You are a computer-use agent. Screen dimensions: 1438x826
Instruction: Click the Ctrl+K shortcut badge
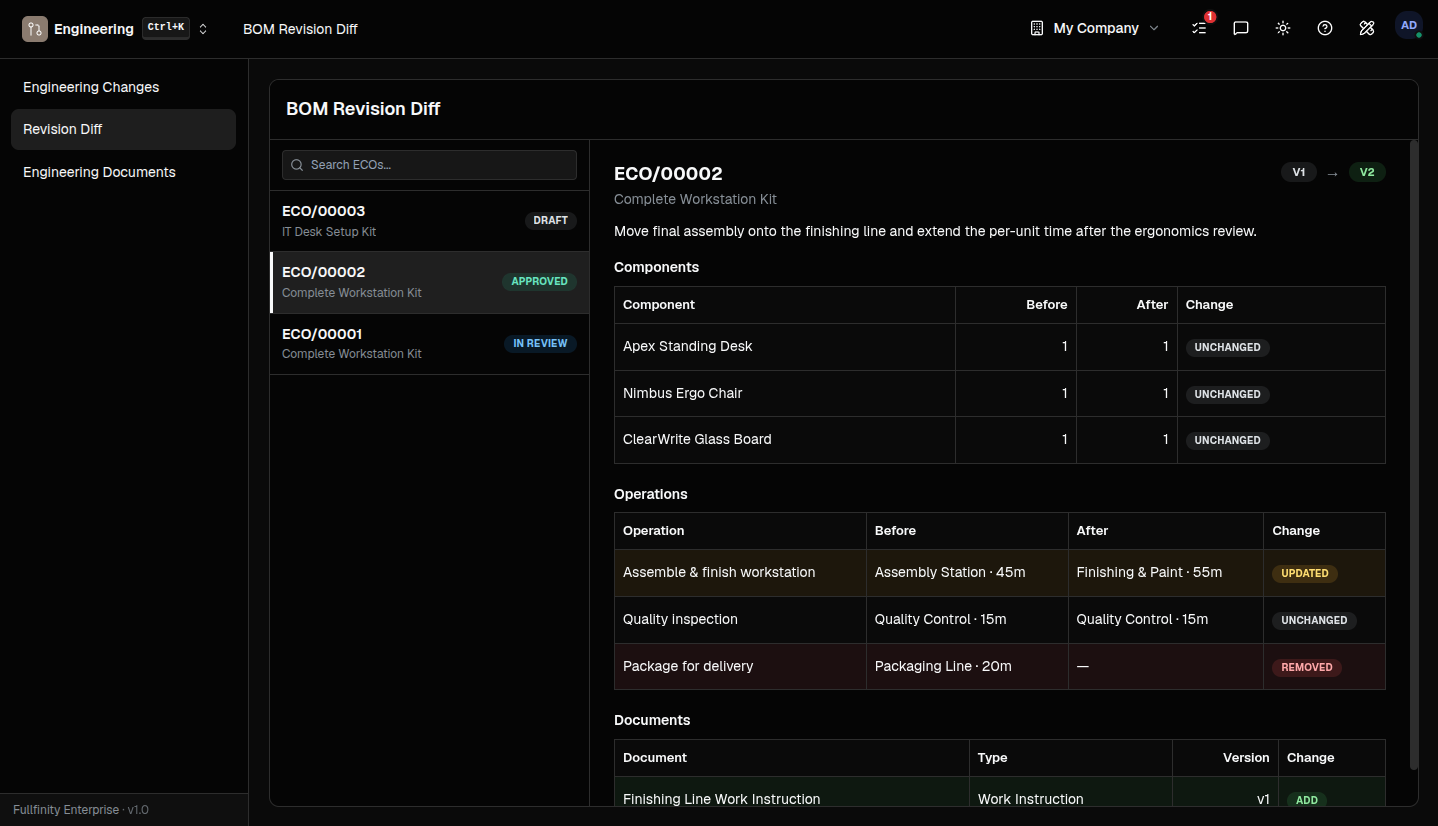(166, 28)
